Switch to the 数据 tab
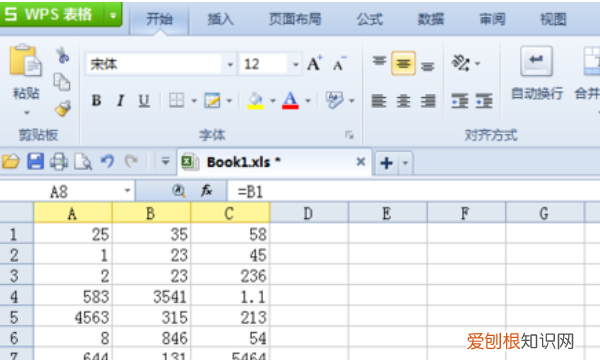Image resolution: width=600 pixels, height=360 pixels. (x=431, y=19)
